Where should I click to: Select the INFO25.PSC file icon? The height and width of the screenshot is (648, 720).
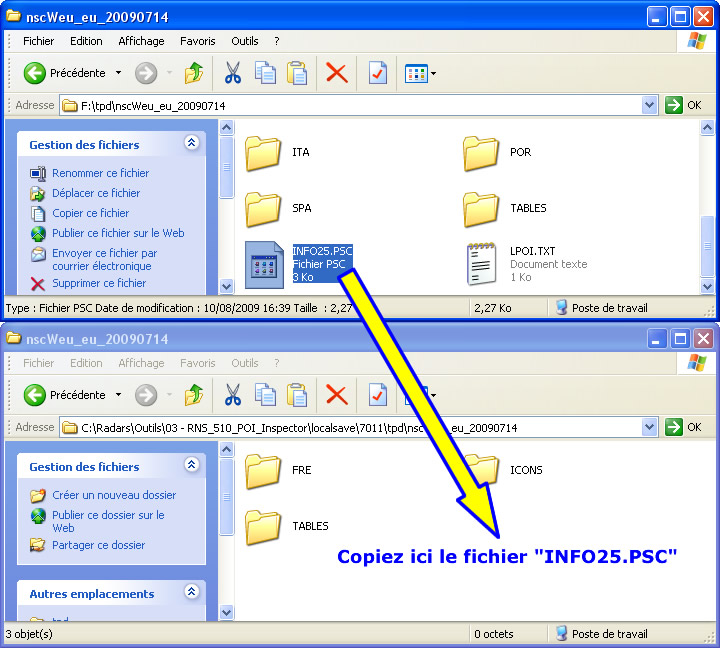coord(265,264)
